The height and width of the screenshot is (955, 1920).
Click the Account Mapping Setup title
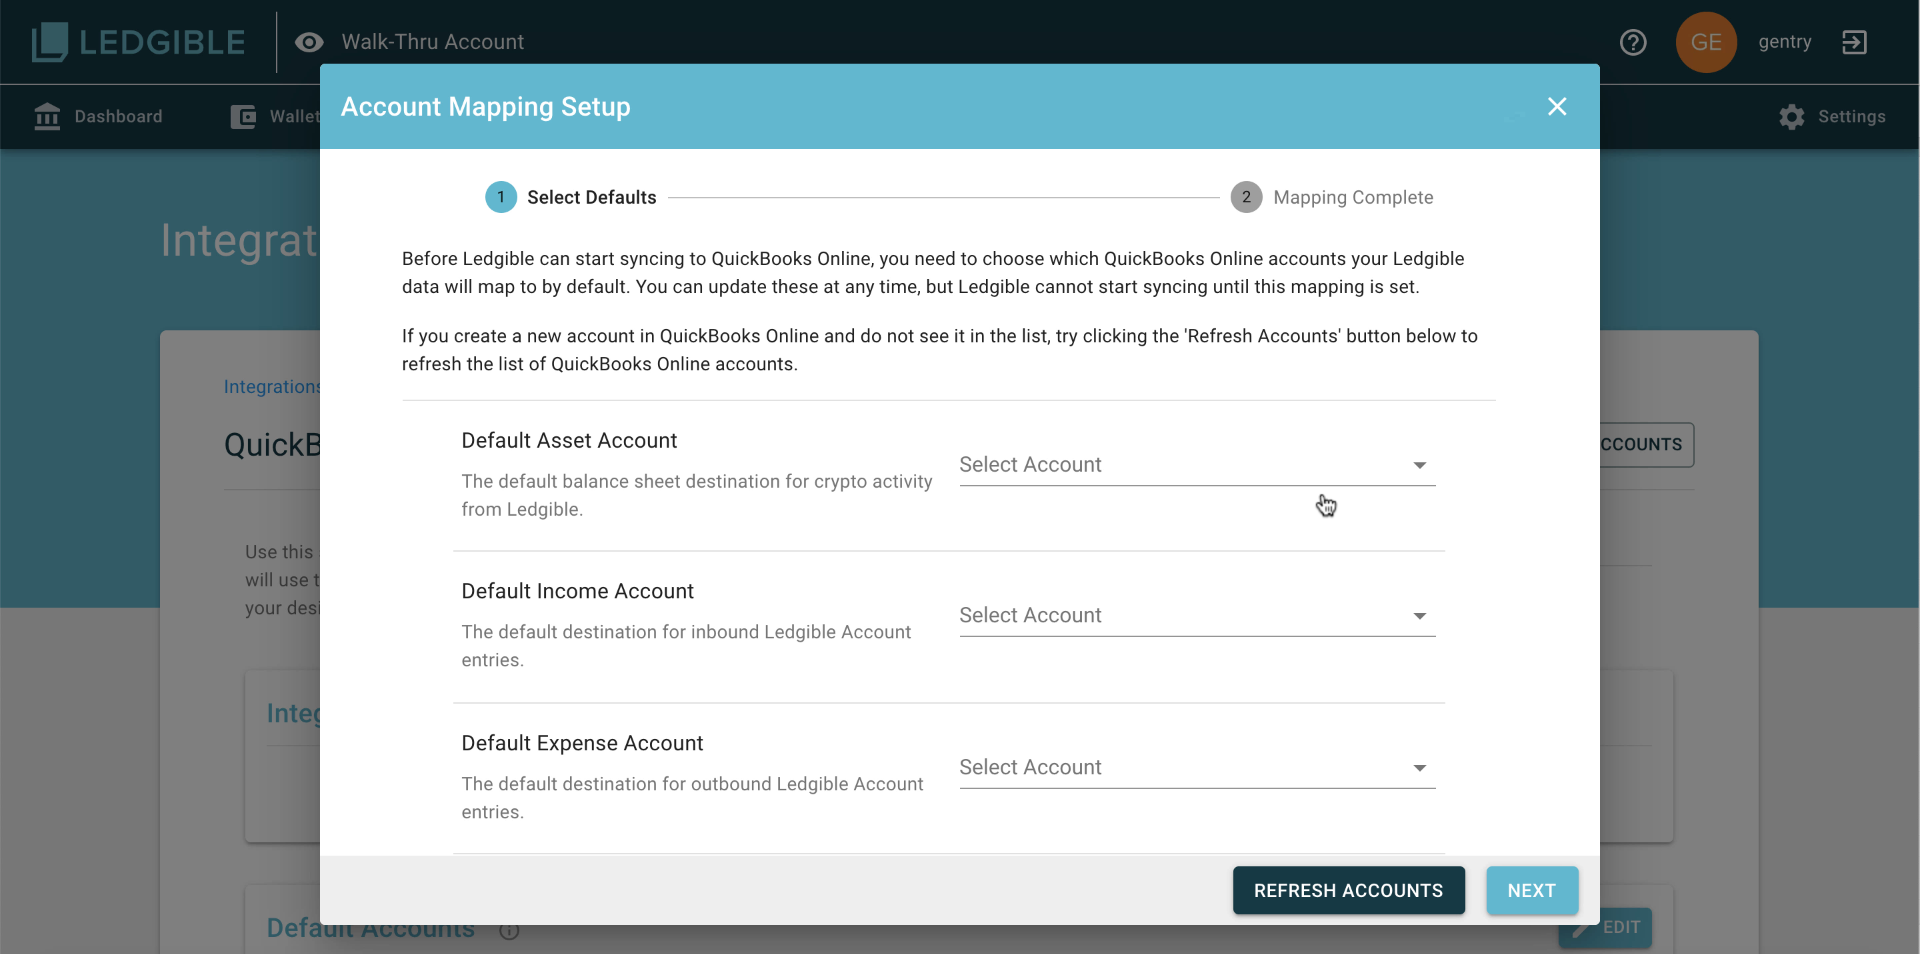[x=486, y=107]
